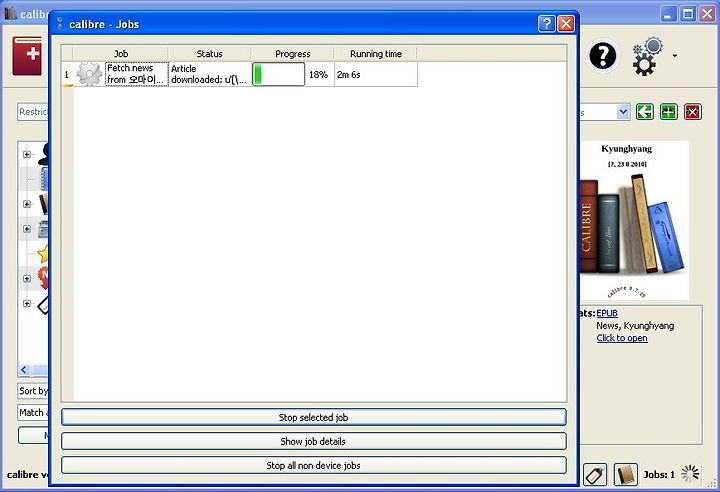This screenshot has width=720, height=492.
Task: Toggle tag browser icon in status bar
Action: [595, 475]
